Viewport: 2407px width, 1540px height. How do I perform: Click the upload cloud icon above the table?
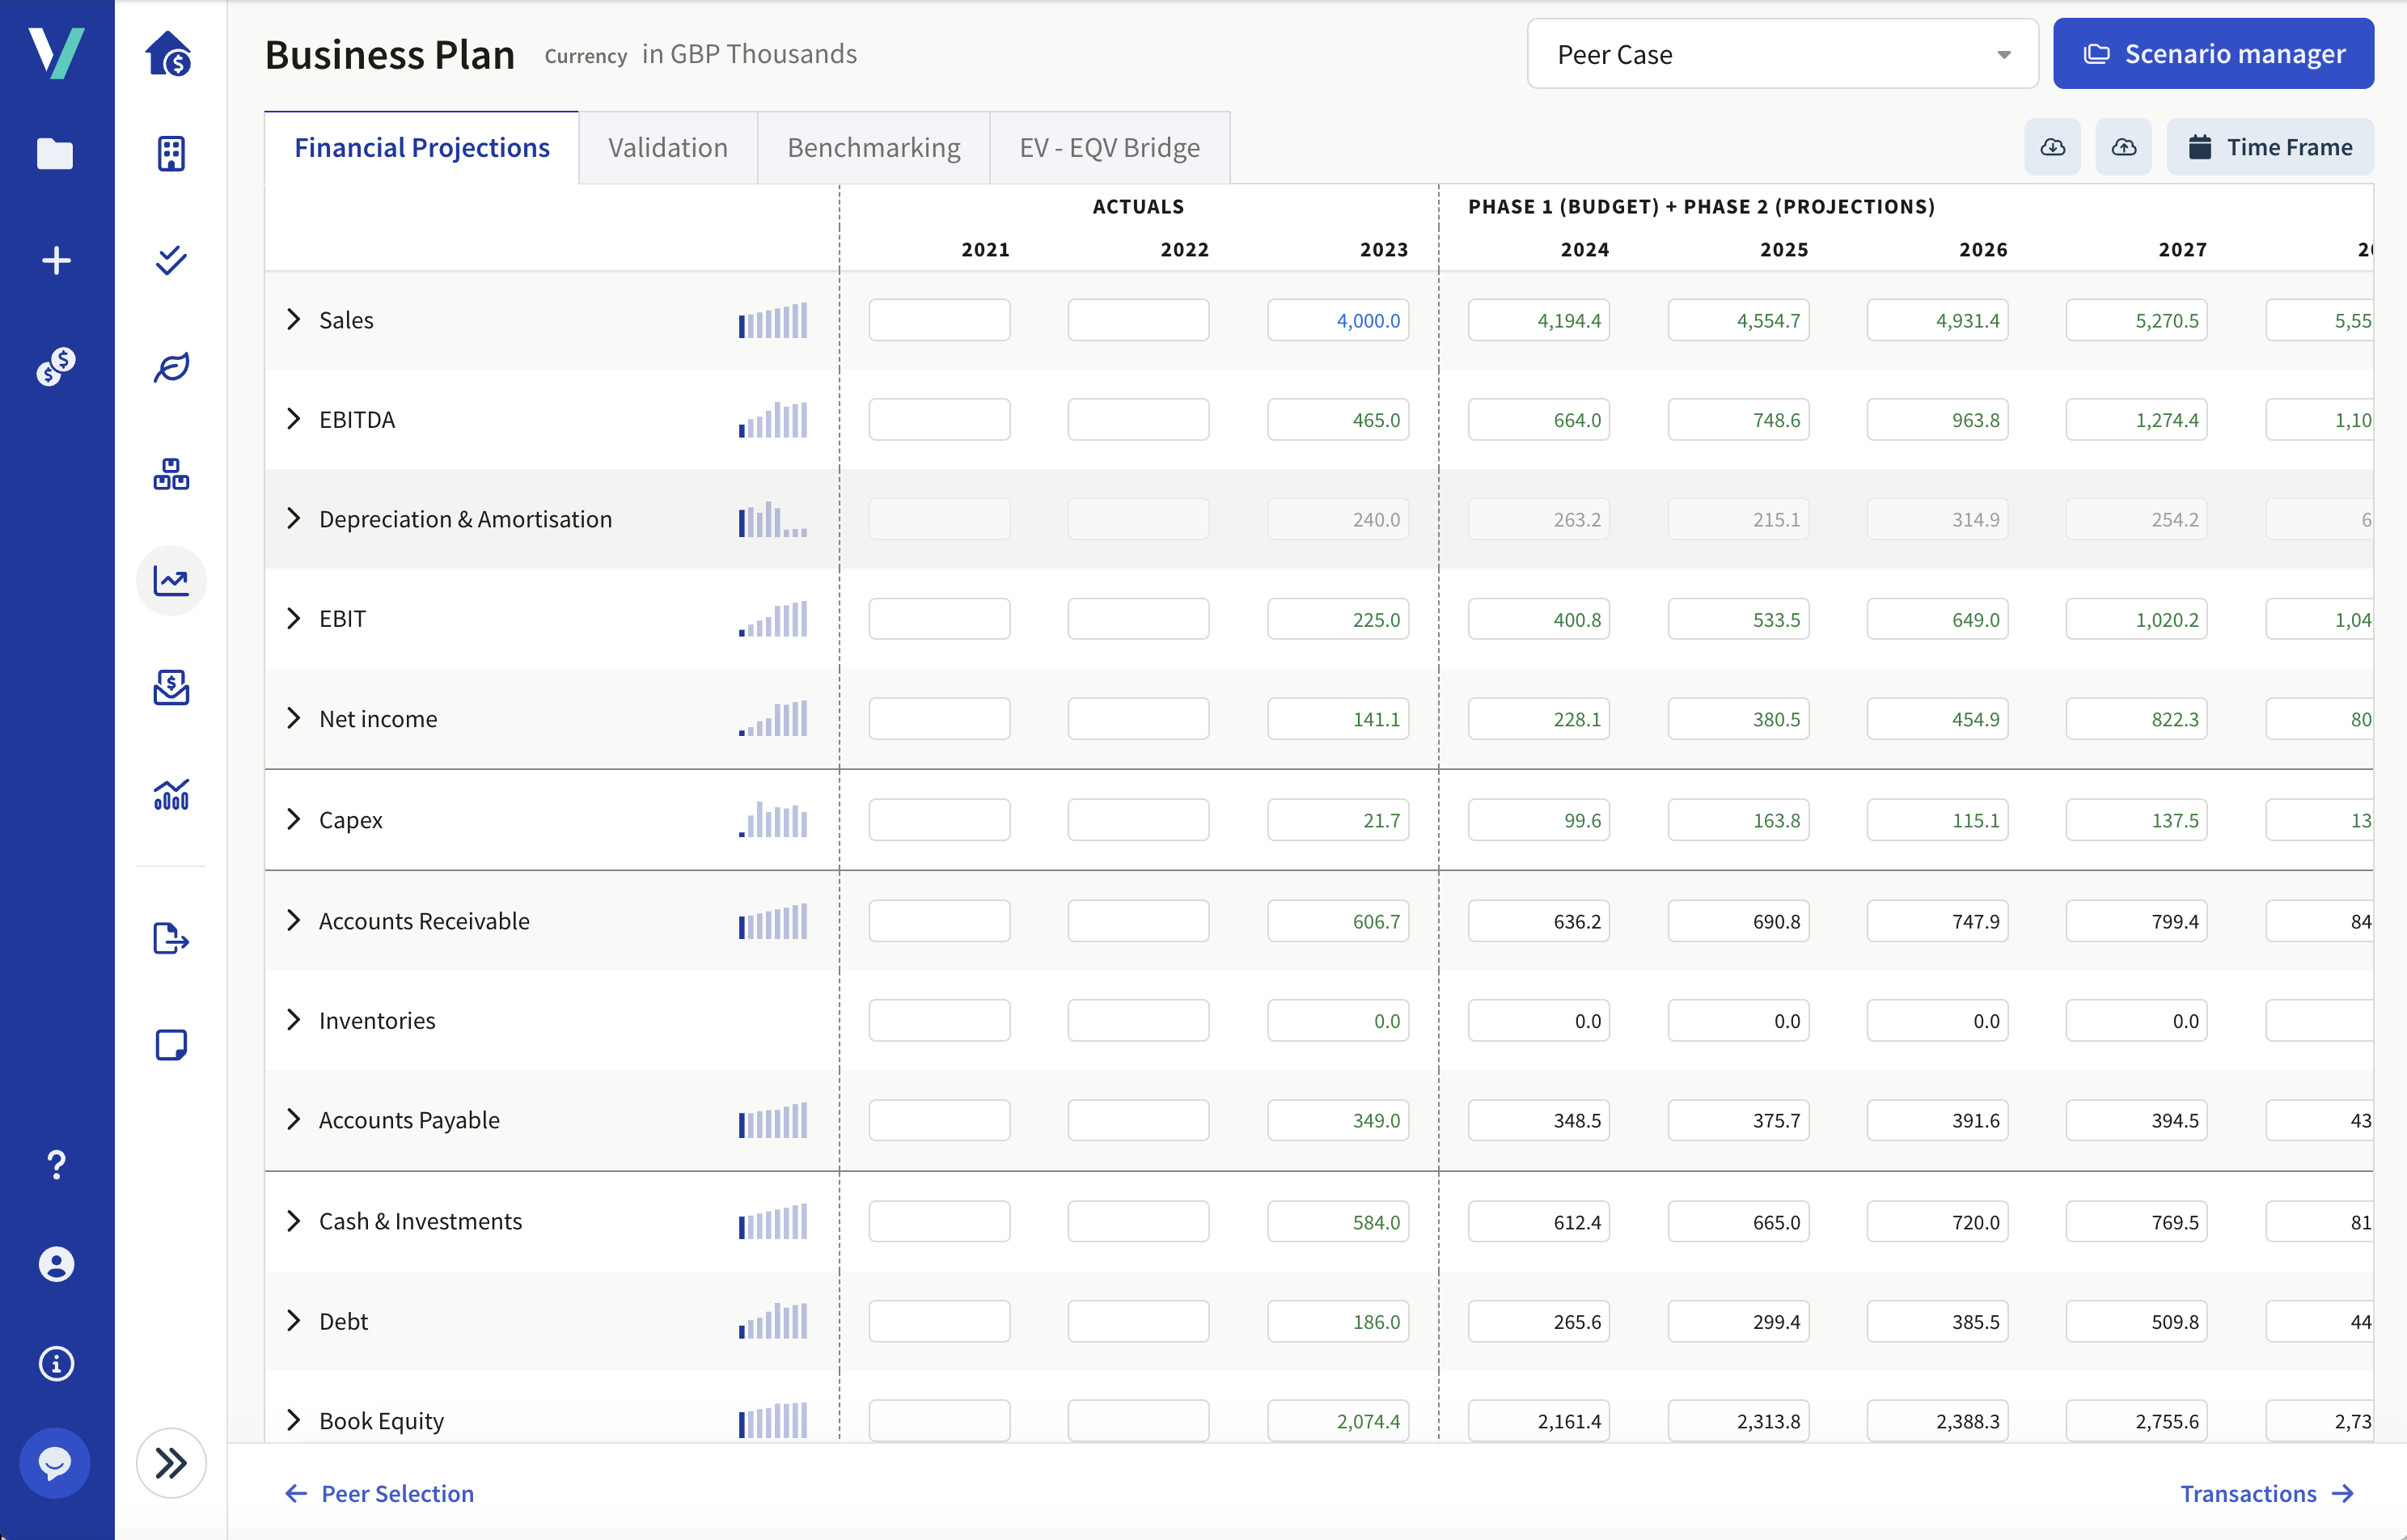[x=2124, y=146]
